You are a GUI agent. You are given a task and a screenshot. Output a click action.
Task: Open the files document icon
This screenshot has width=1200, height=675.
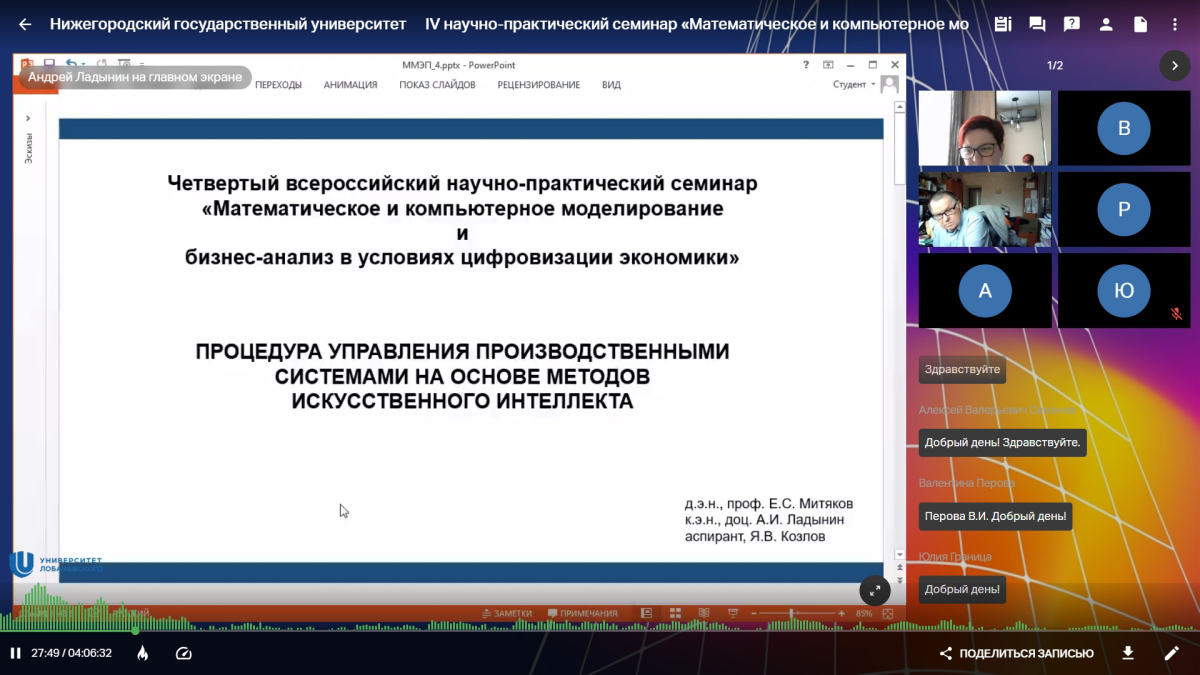coord(1141,24)
